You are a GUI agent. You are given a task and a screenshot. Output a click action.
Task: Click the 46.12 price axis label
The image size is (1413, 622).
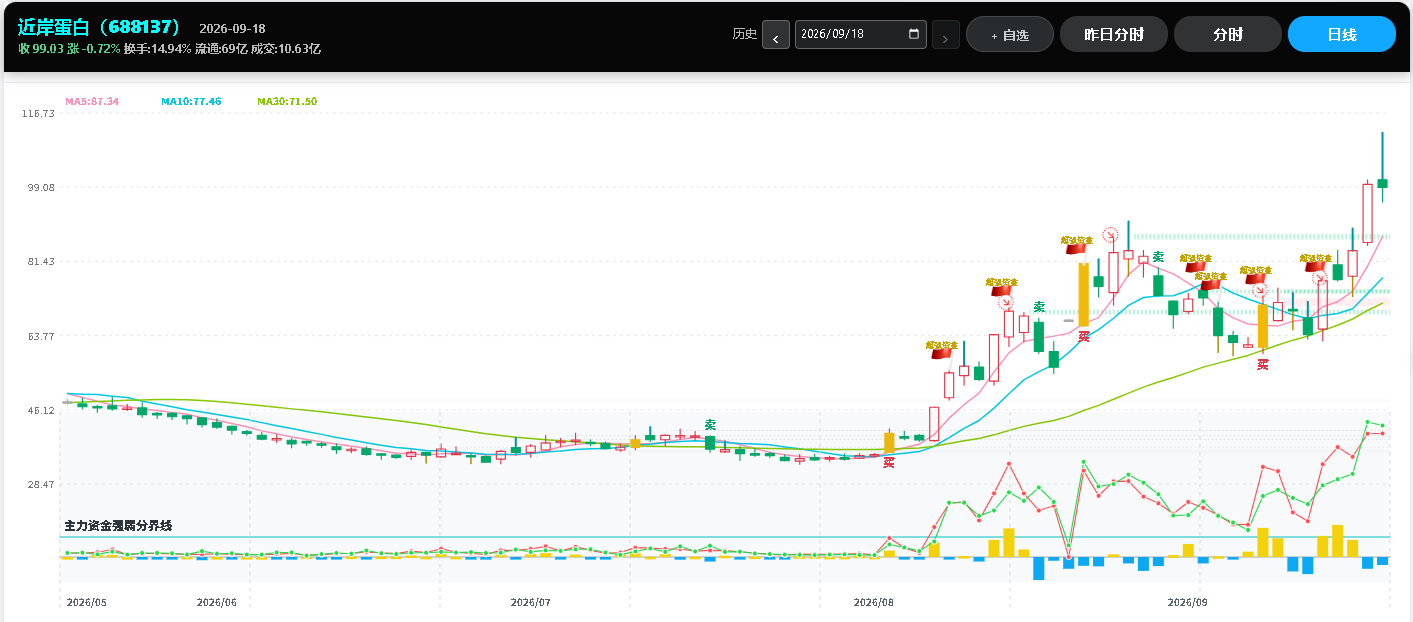click(41, 411)
